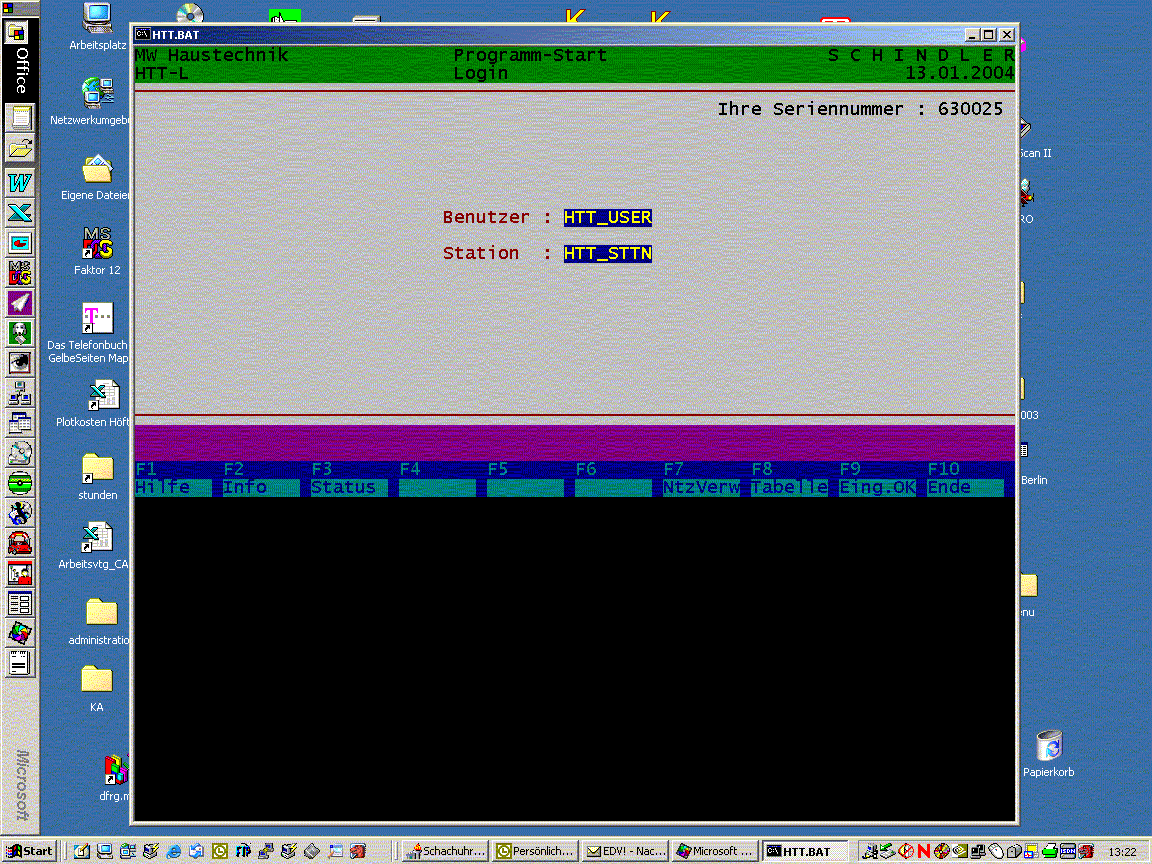The height and width of the screenshot is (864, 1152).
Task: Select the F2 Info function label
Action: [260, 487]
